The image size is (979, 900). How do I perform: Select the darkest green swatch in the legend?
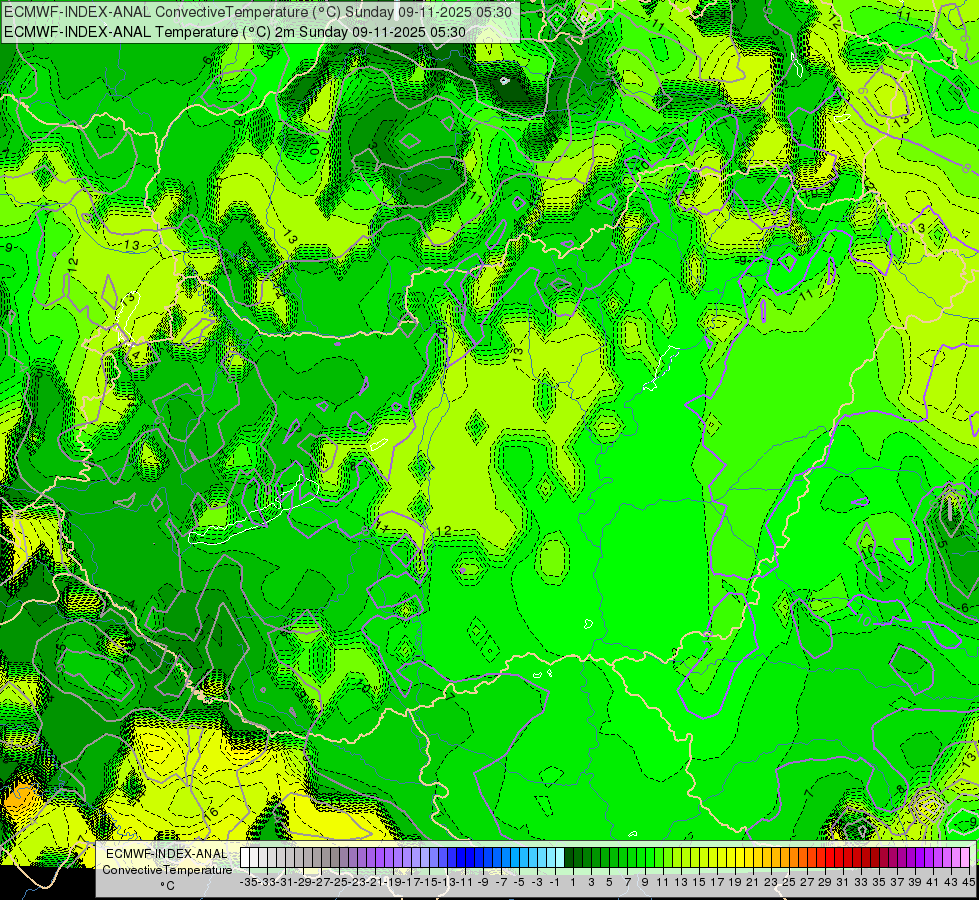pos(569,858)
